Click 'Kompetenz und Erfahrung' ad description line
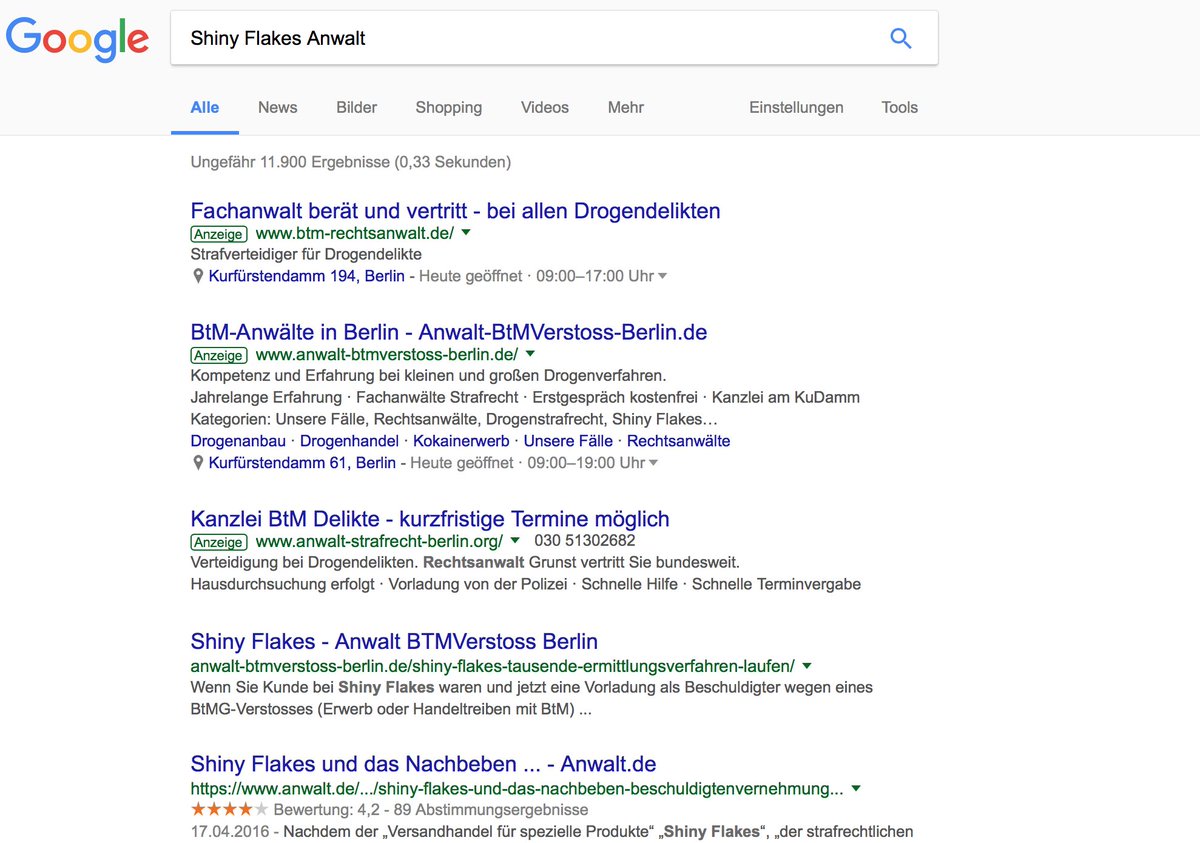 click(x=428, y=375)
